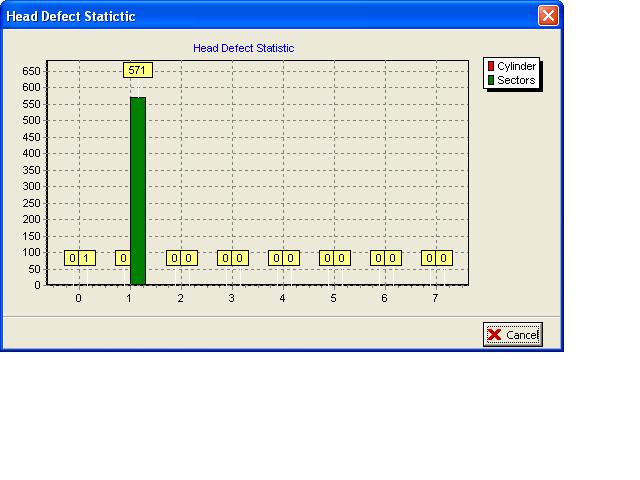640x480 pixels.
Task: Click the green sectors bar for head 1
Action: (x=138, y=191)
